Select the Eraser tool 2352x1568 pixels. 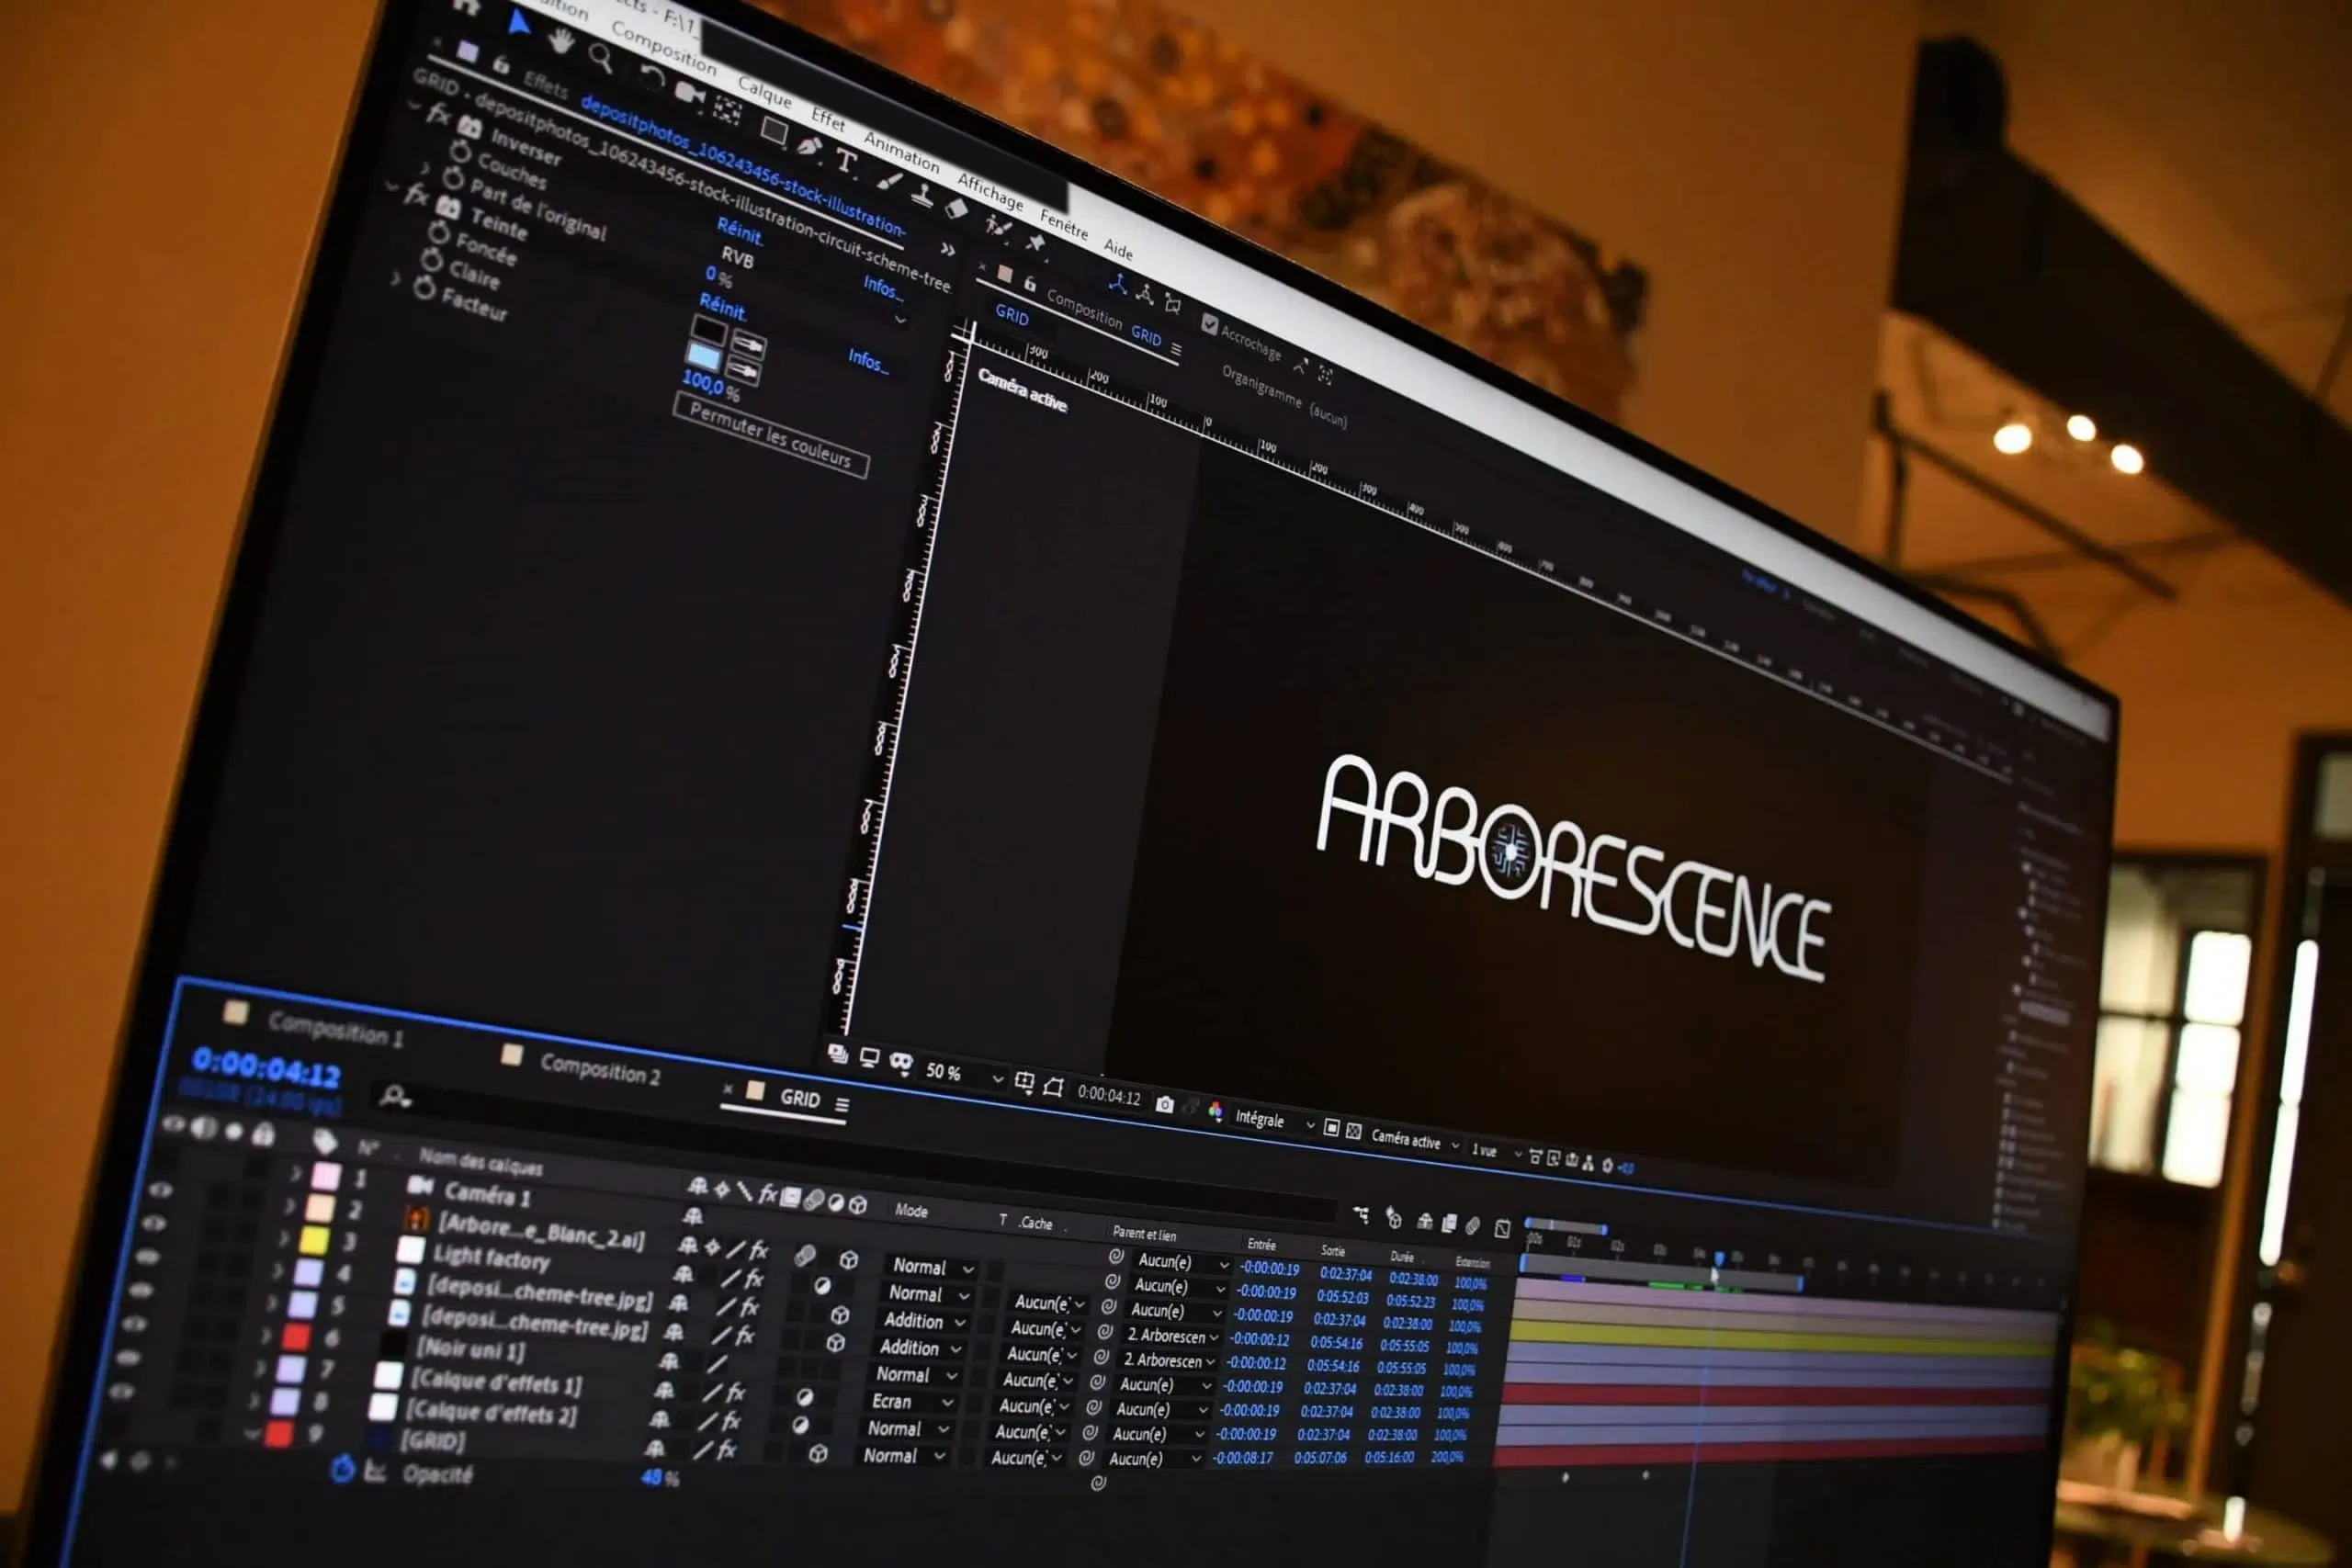coord(956,208)
